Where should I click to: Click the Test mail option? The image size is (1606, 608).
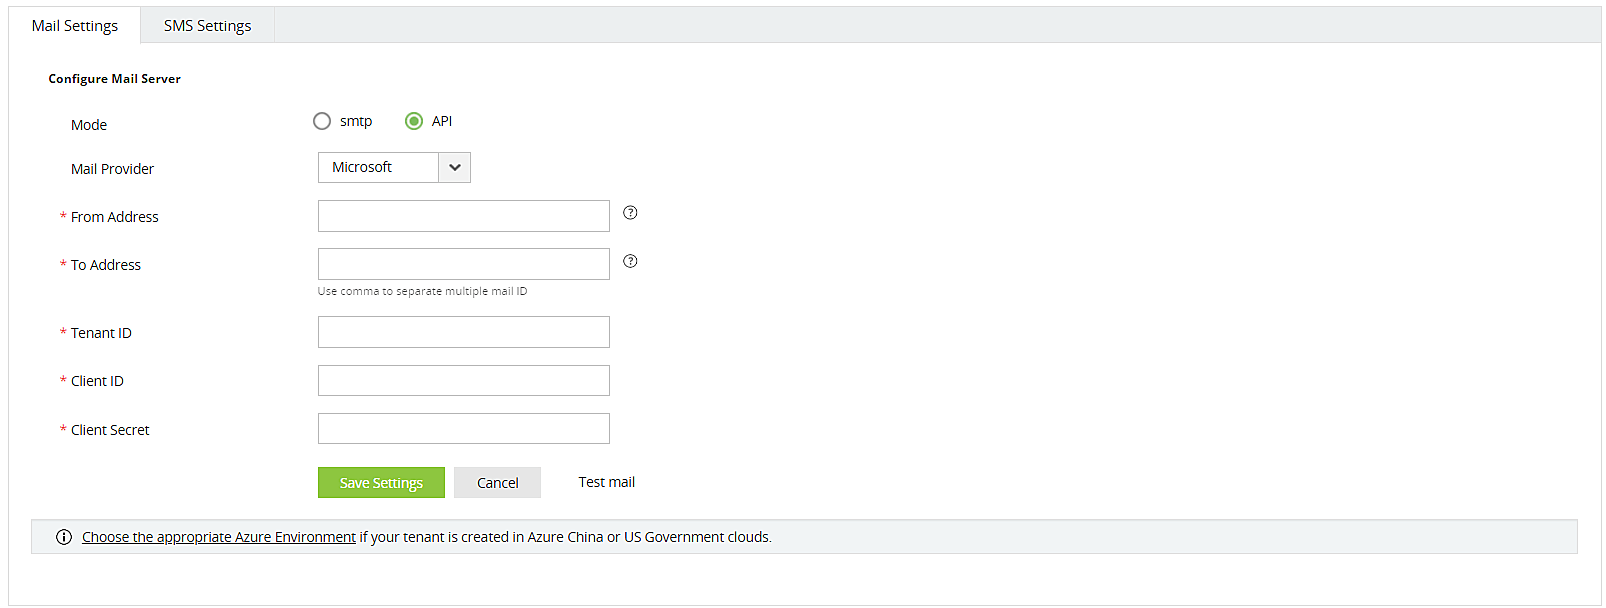tap(606, 481)
